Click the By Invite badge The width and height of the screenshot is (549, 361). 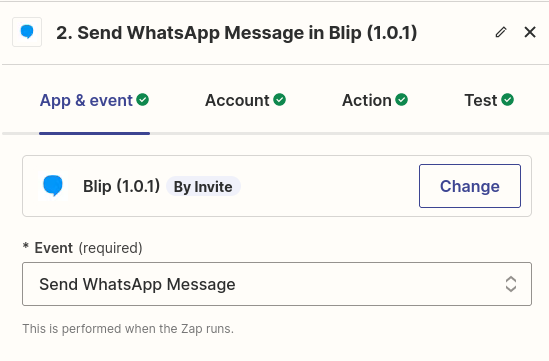[x=203, y=186]
